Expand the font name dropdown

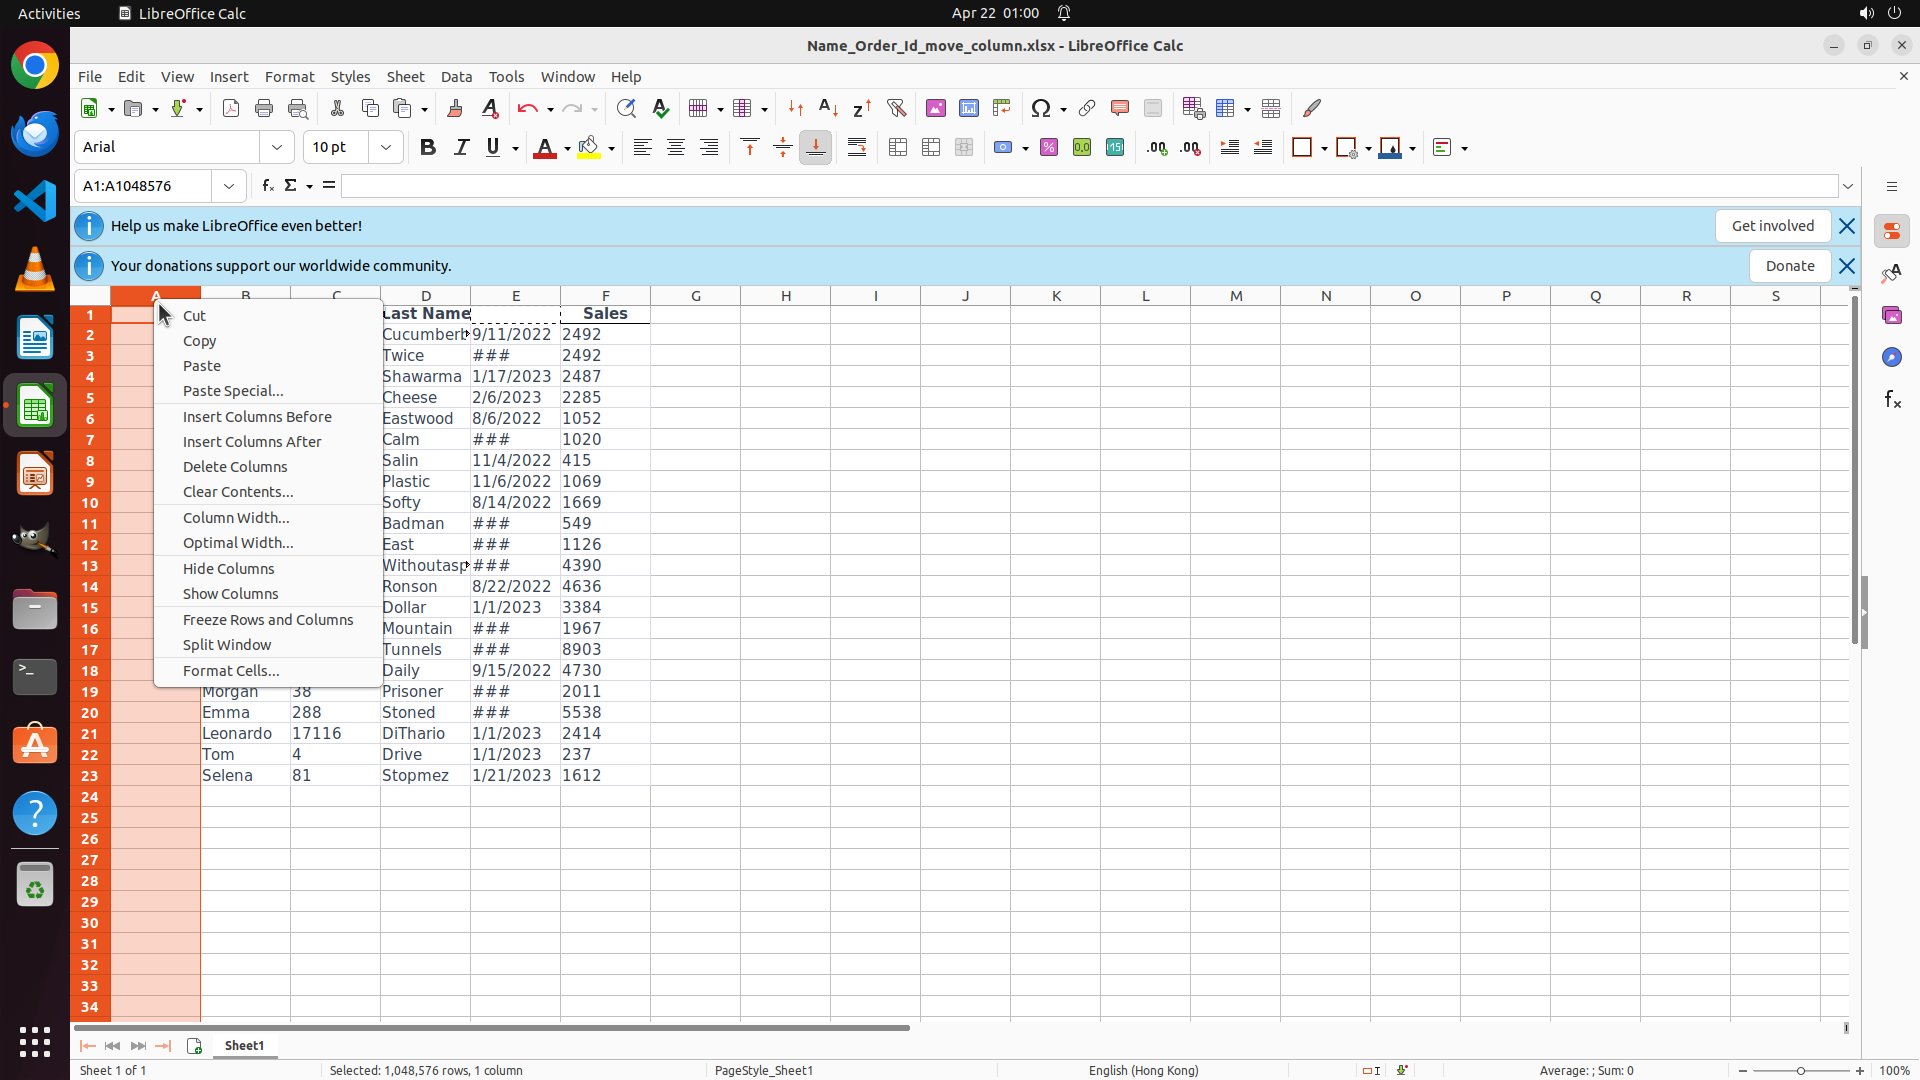coord(277,147)
